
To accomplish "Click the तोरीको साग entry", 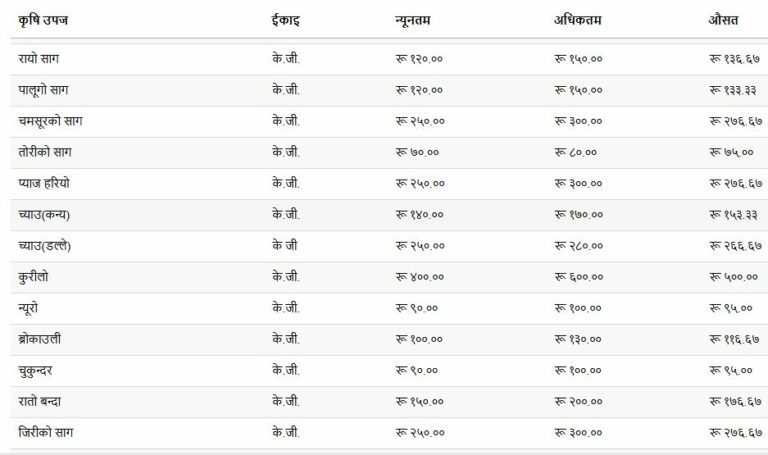I will 45,152.
